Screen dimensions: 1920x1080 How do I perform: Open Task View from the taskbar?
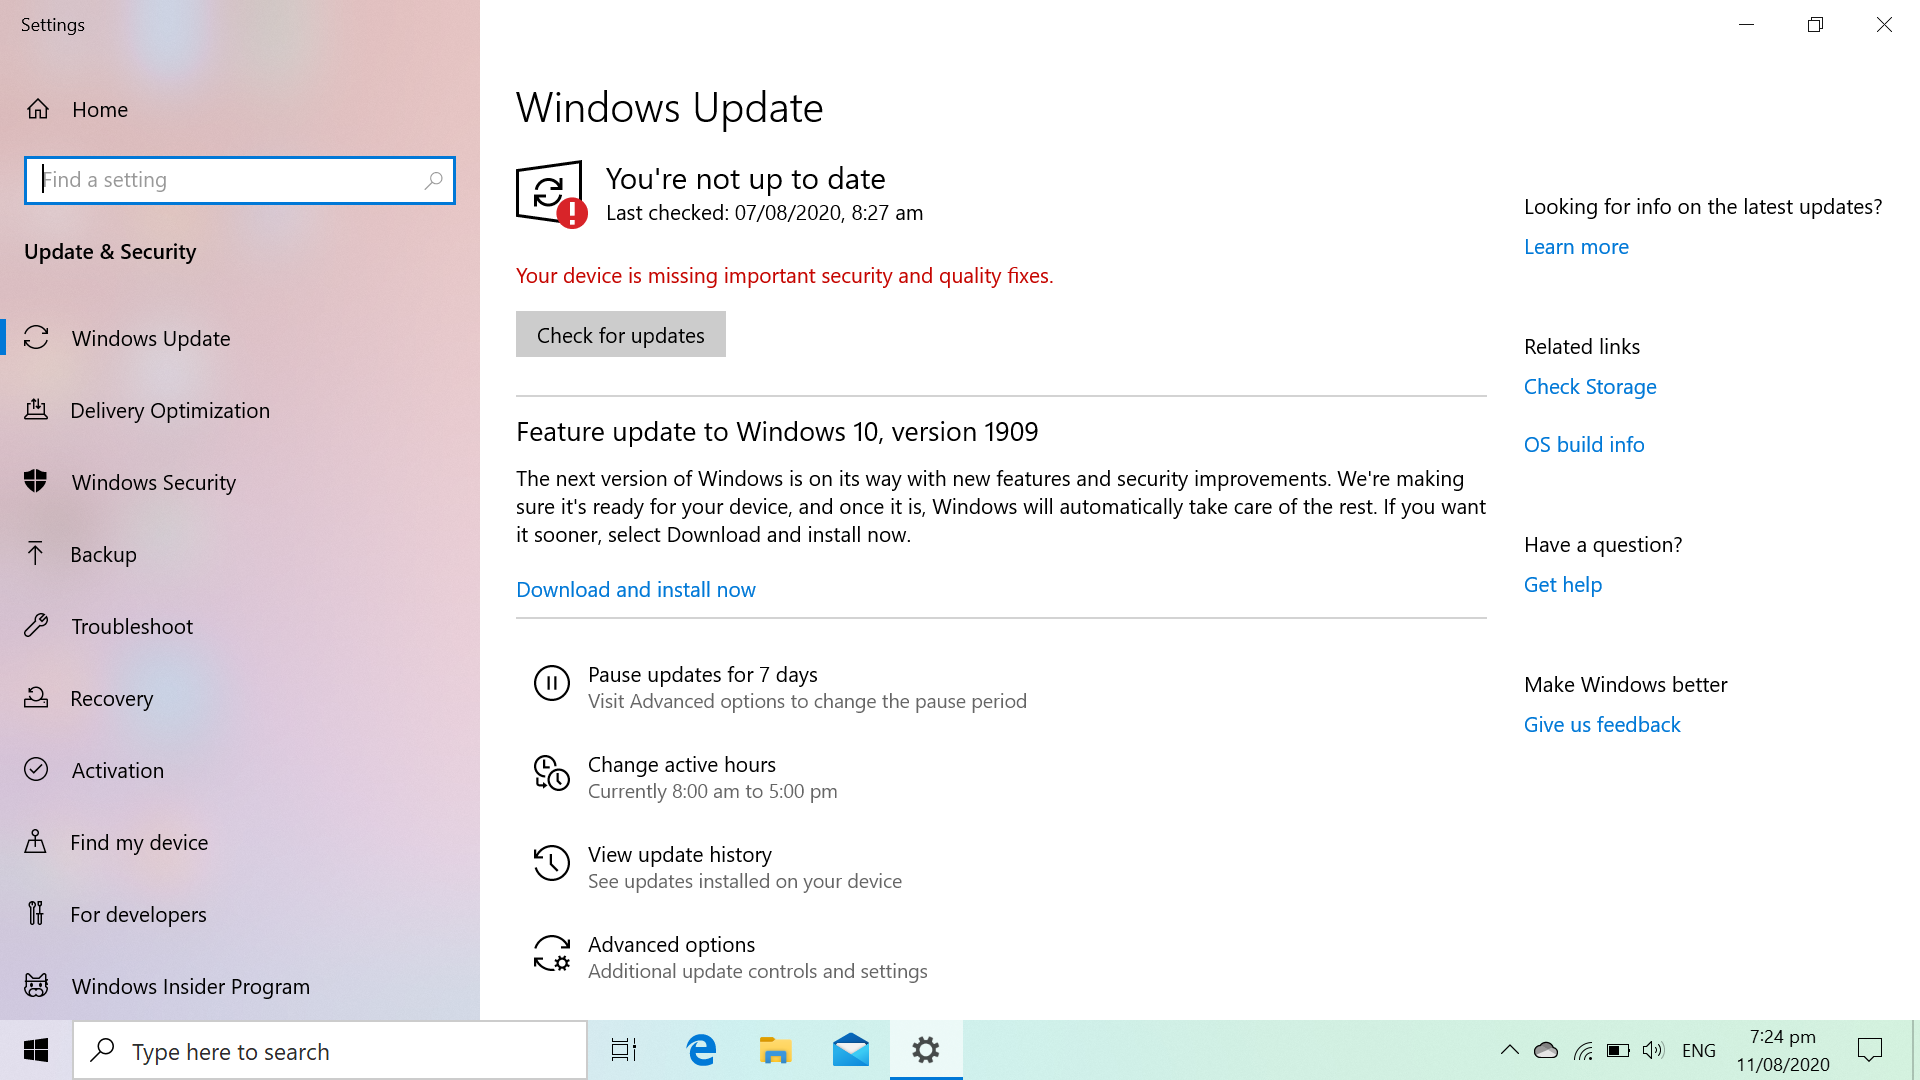tap(624, 1050)
